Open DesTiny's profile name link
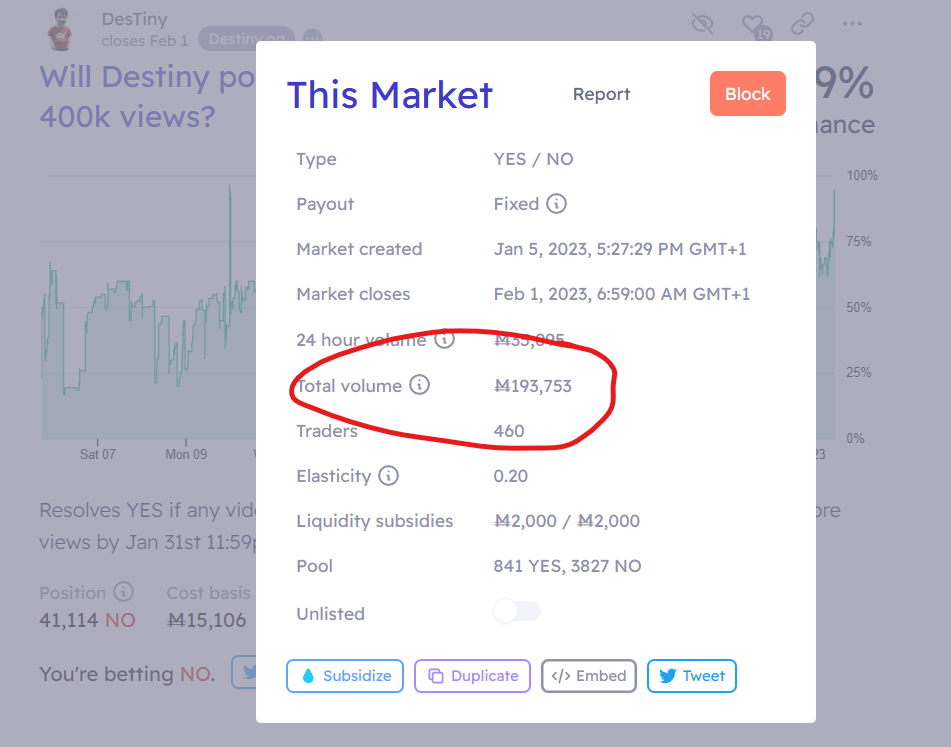The height and width of the screenshot is (747, 951). point(135,19)
